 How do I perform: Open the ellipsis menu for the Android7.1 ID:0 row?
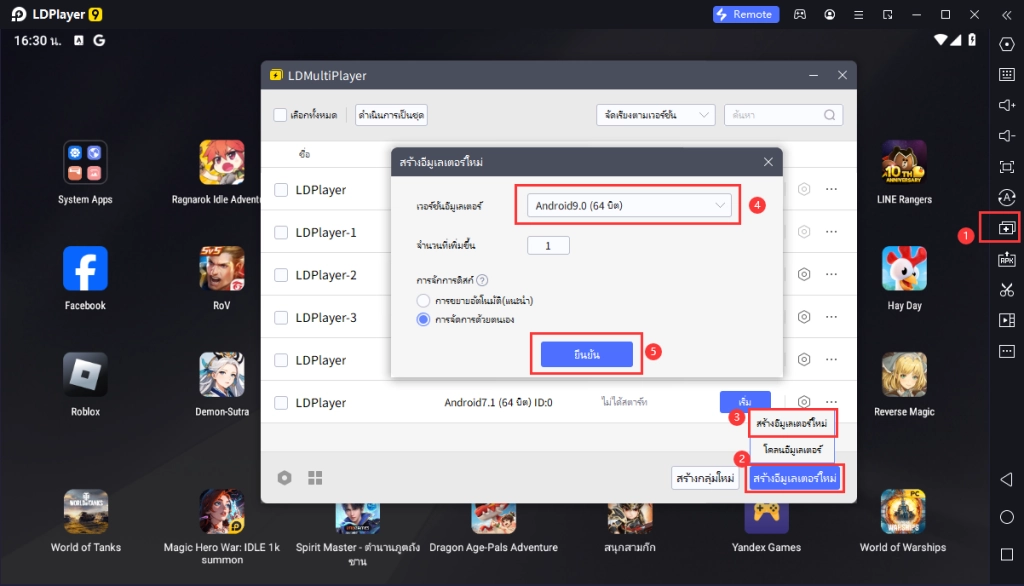pyautogui.click(x=831, y=402)
